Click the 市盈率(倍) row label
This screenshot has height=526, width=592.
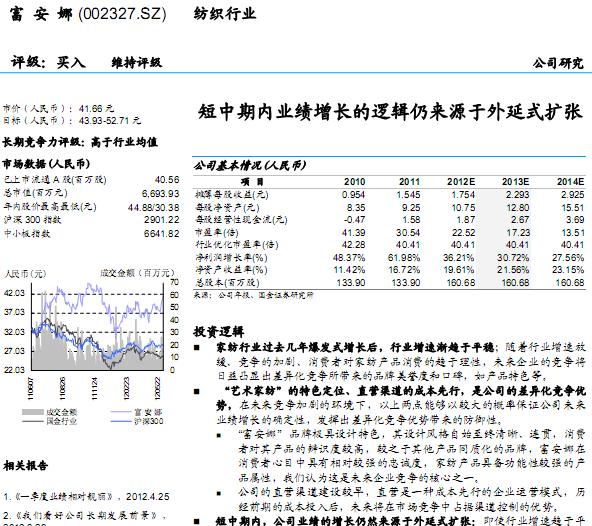point(217,233)
